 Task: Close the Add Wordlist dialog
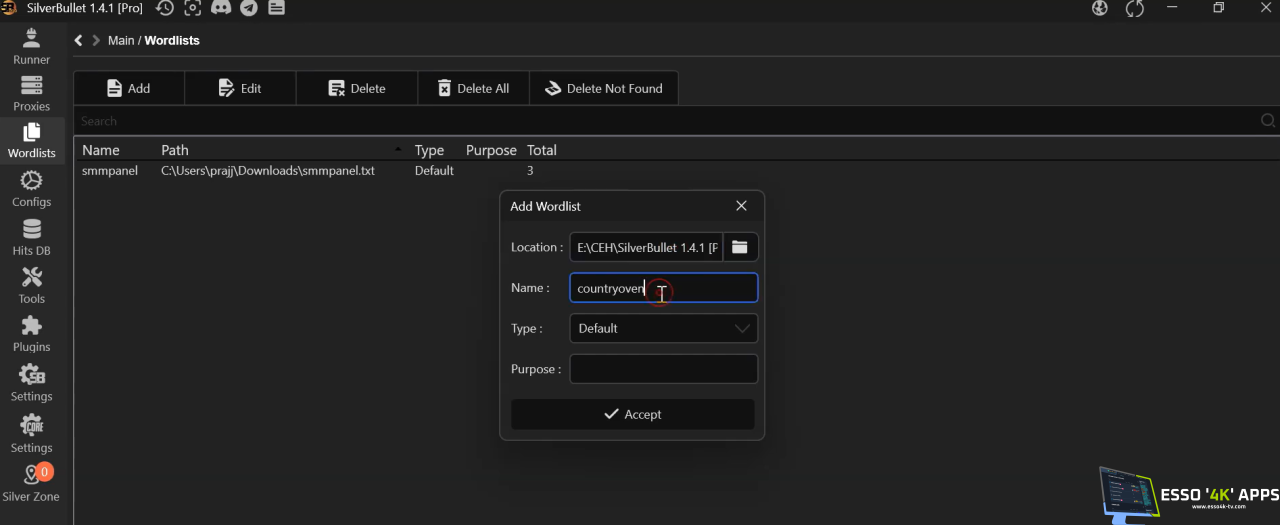[x=741, y=206]
